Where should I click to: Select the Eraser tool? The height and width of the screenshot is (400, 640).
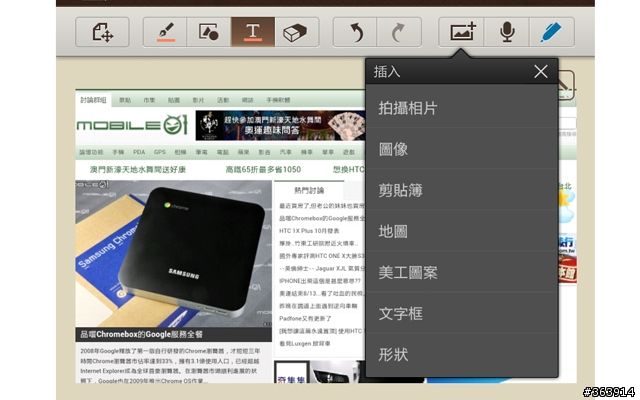[x=297, y=32]
